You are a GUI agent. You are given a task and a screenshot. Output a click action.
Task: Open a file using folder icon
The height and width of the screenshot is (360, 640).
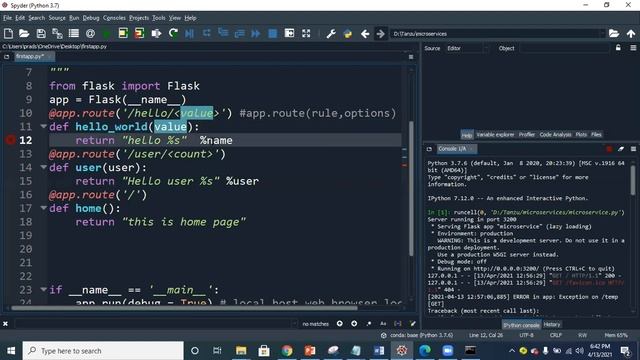(24, 33)
